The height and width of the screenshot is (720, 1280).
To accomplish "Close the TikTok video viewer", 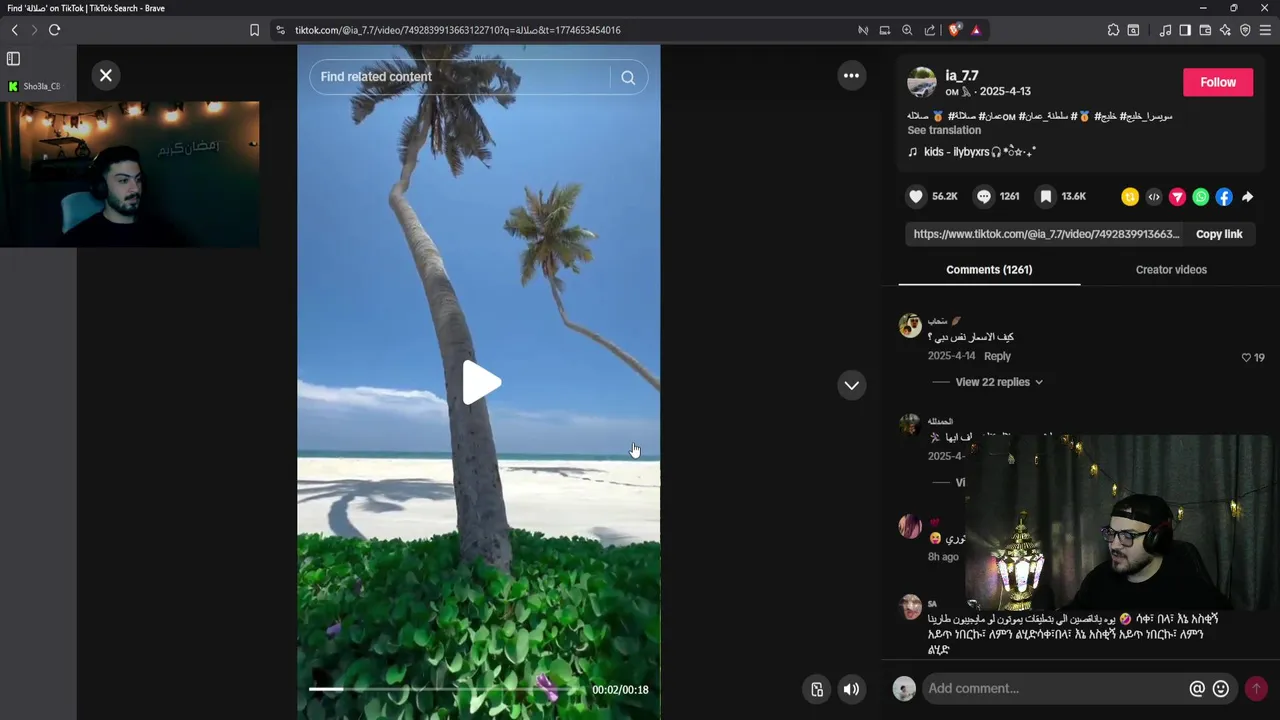I will pos(105,76).
